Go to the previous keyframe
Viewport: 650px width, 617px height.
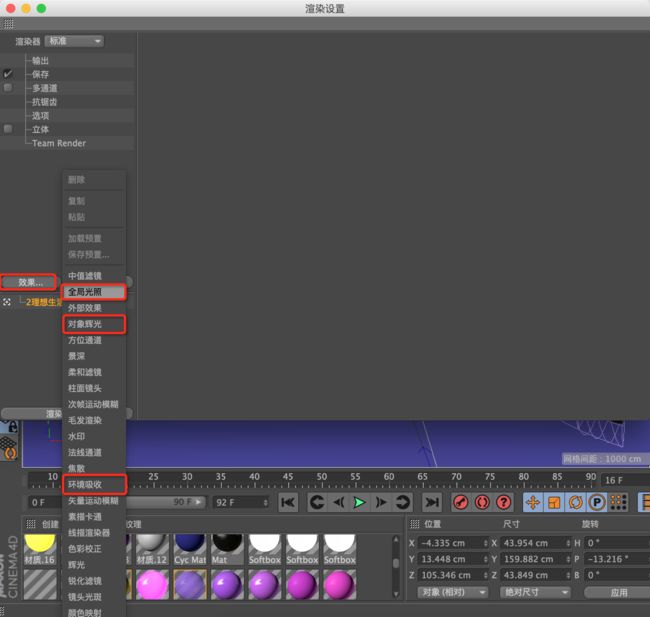317,503
